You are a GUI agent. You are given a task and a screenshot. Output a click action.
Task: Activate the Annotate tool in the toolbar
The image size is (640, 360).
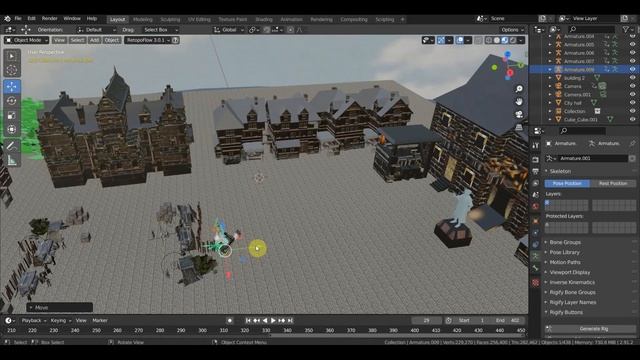point(12,146)
